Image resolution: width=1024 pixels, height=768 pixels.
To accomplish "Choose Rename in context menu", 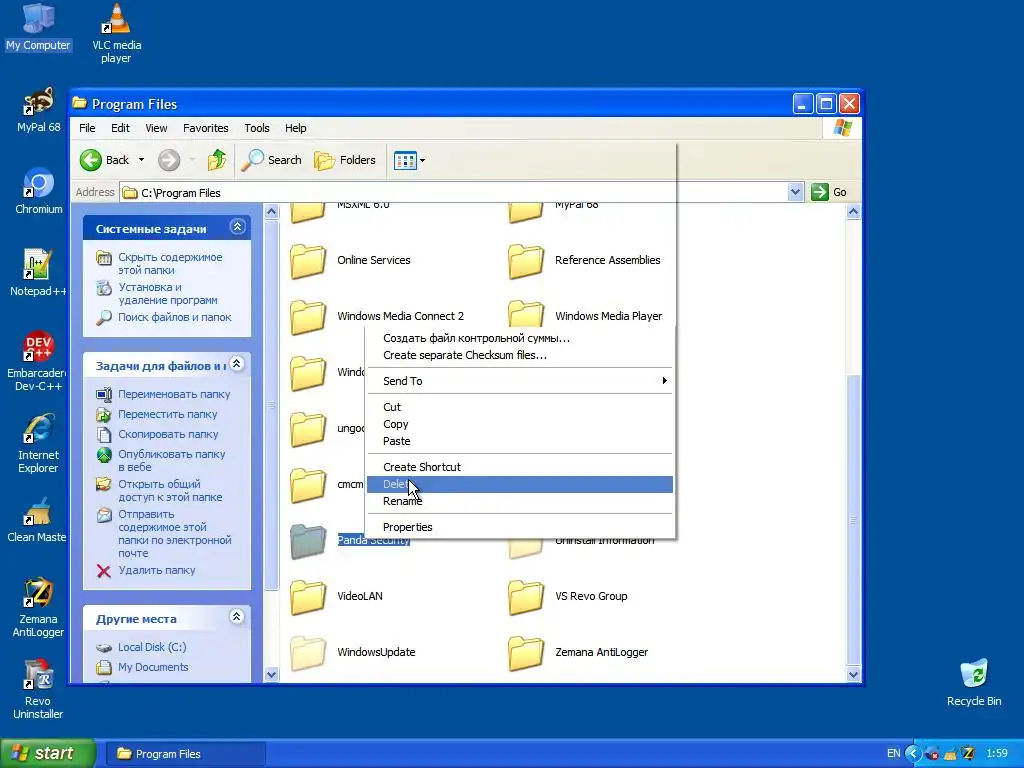I will (x=520, y=501).
